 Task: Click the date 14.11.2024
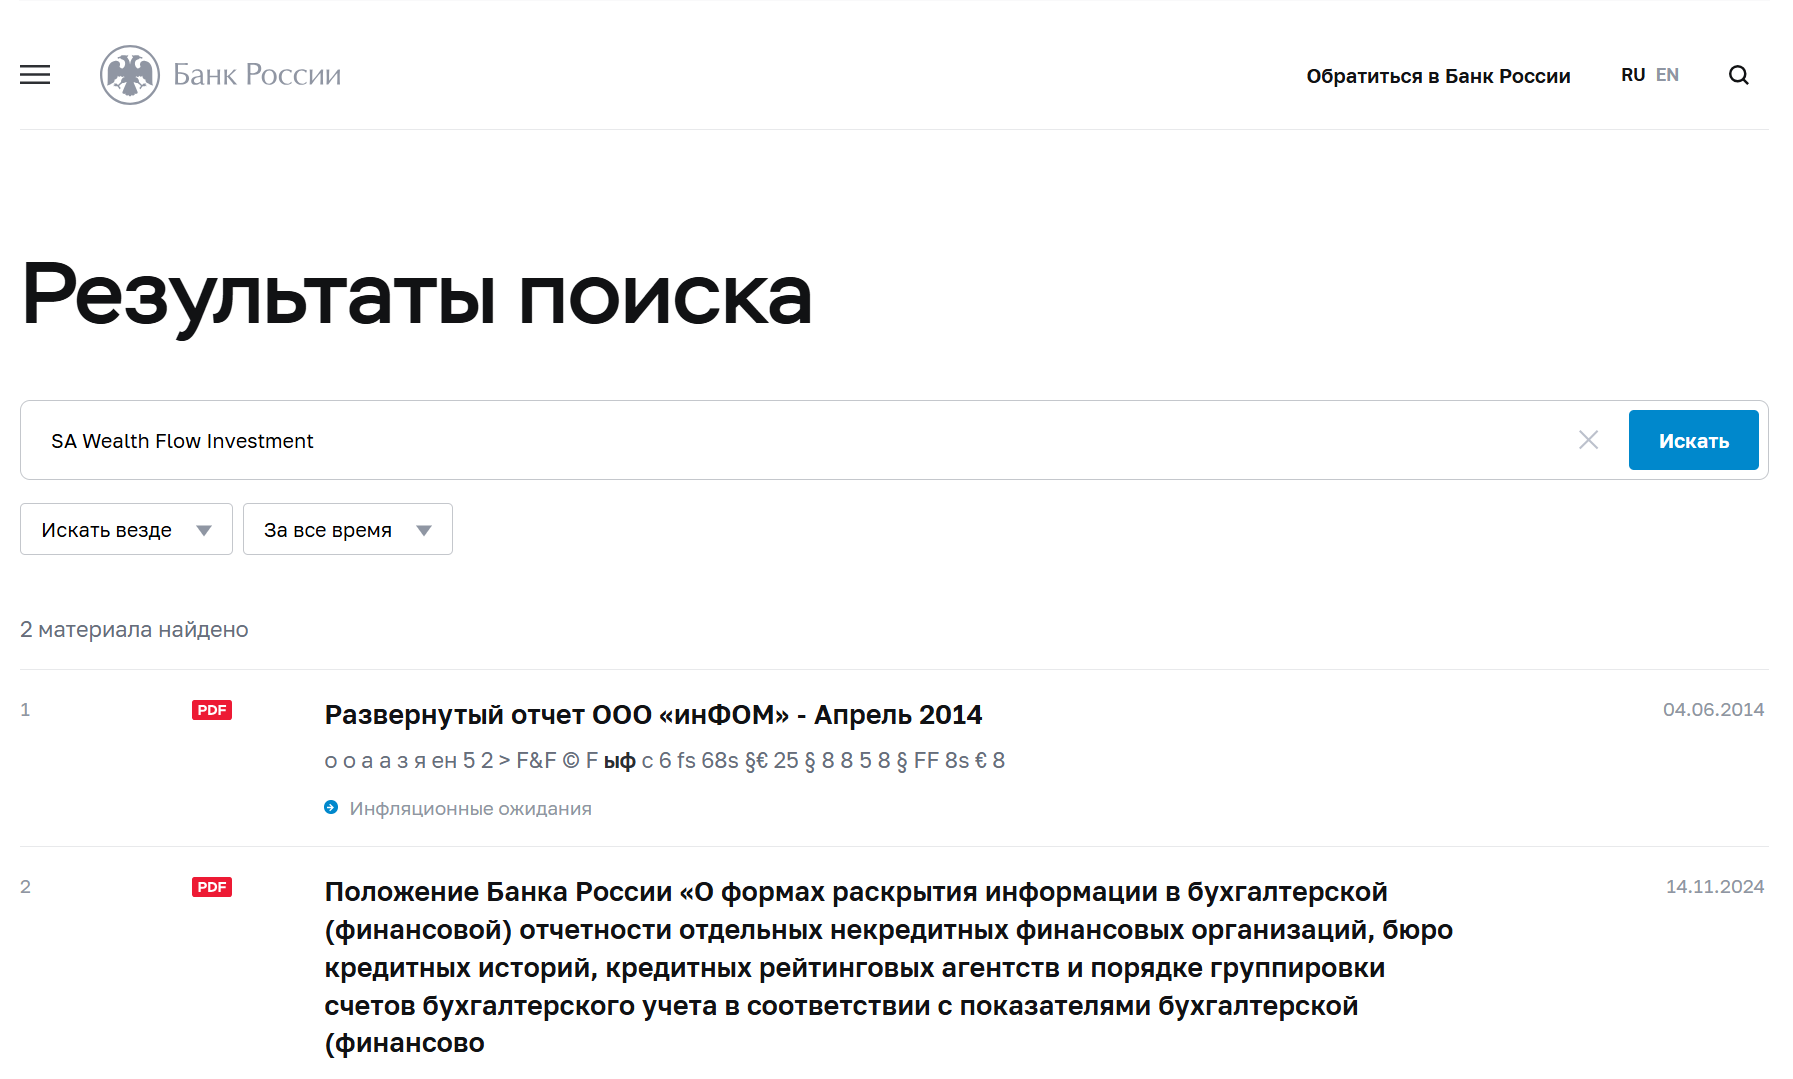[x=1714, y=887]
